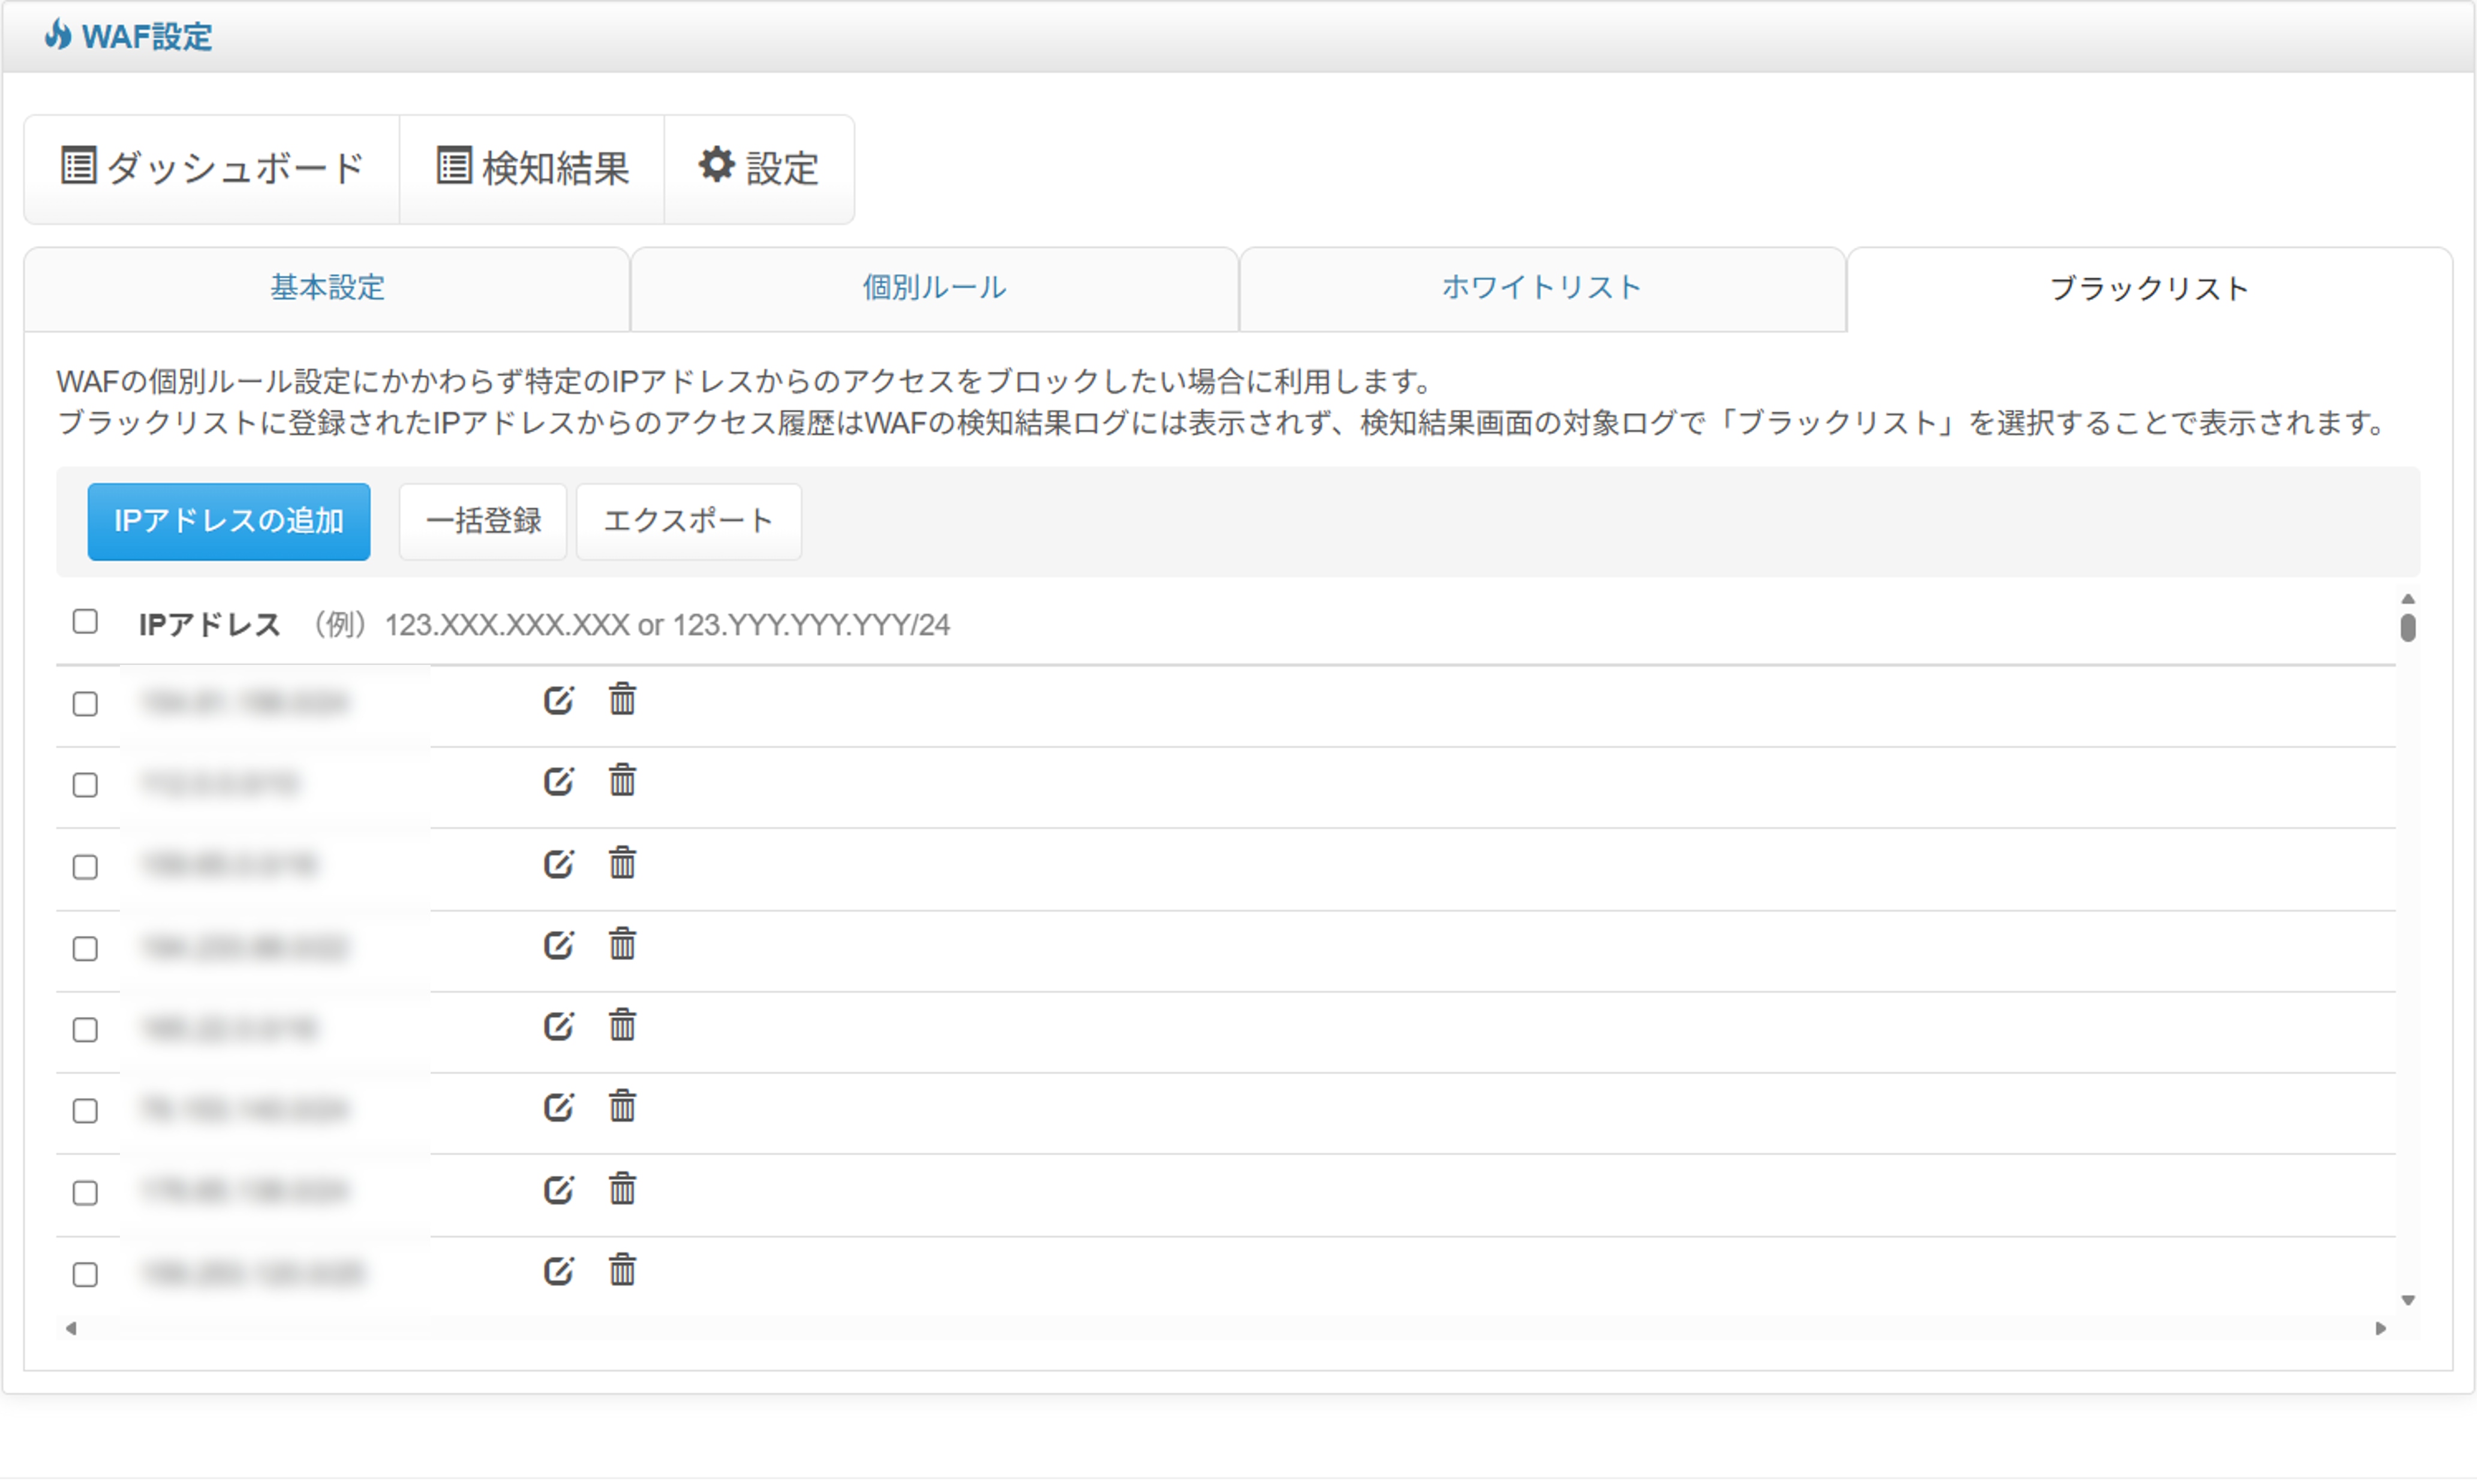This screenshot has height=1484, width=2477.
Task: Trash the fifth IP row
Action: (622, 1025)
